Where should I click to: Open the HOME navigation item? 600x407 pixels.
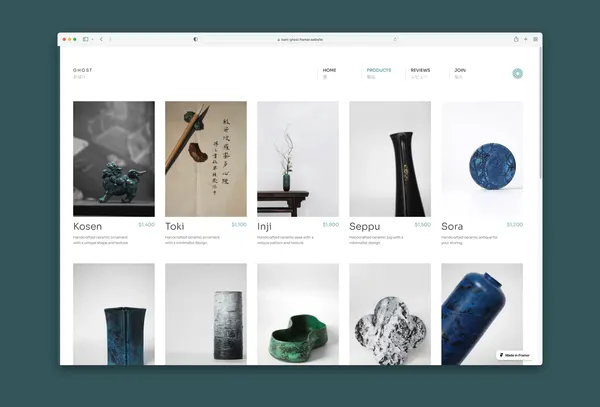point(329,73)
